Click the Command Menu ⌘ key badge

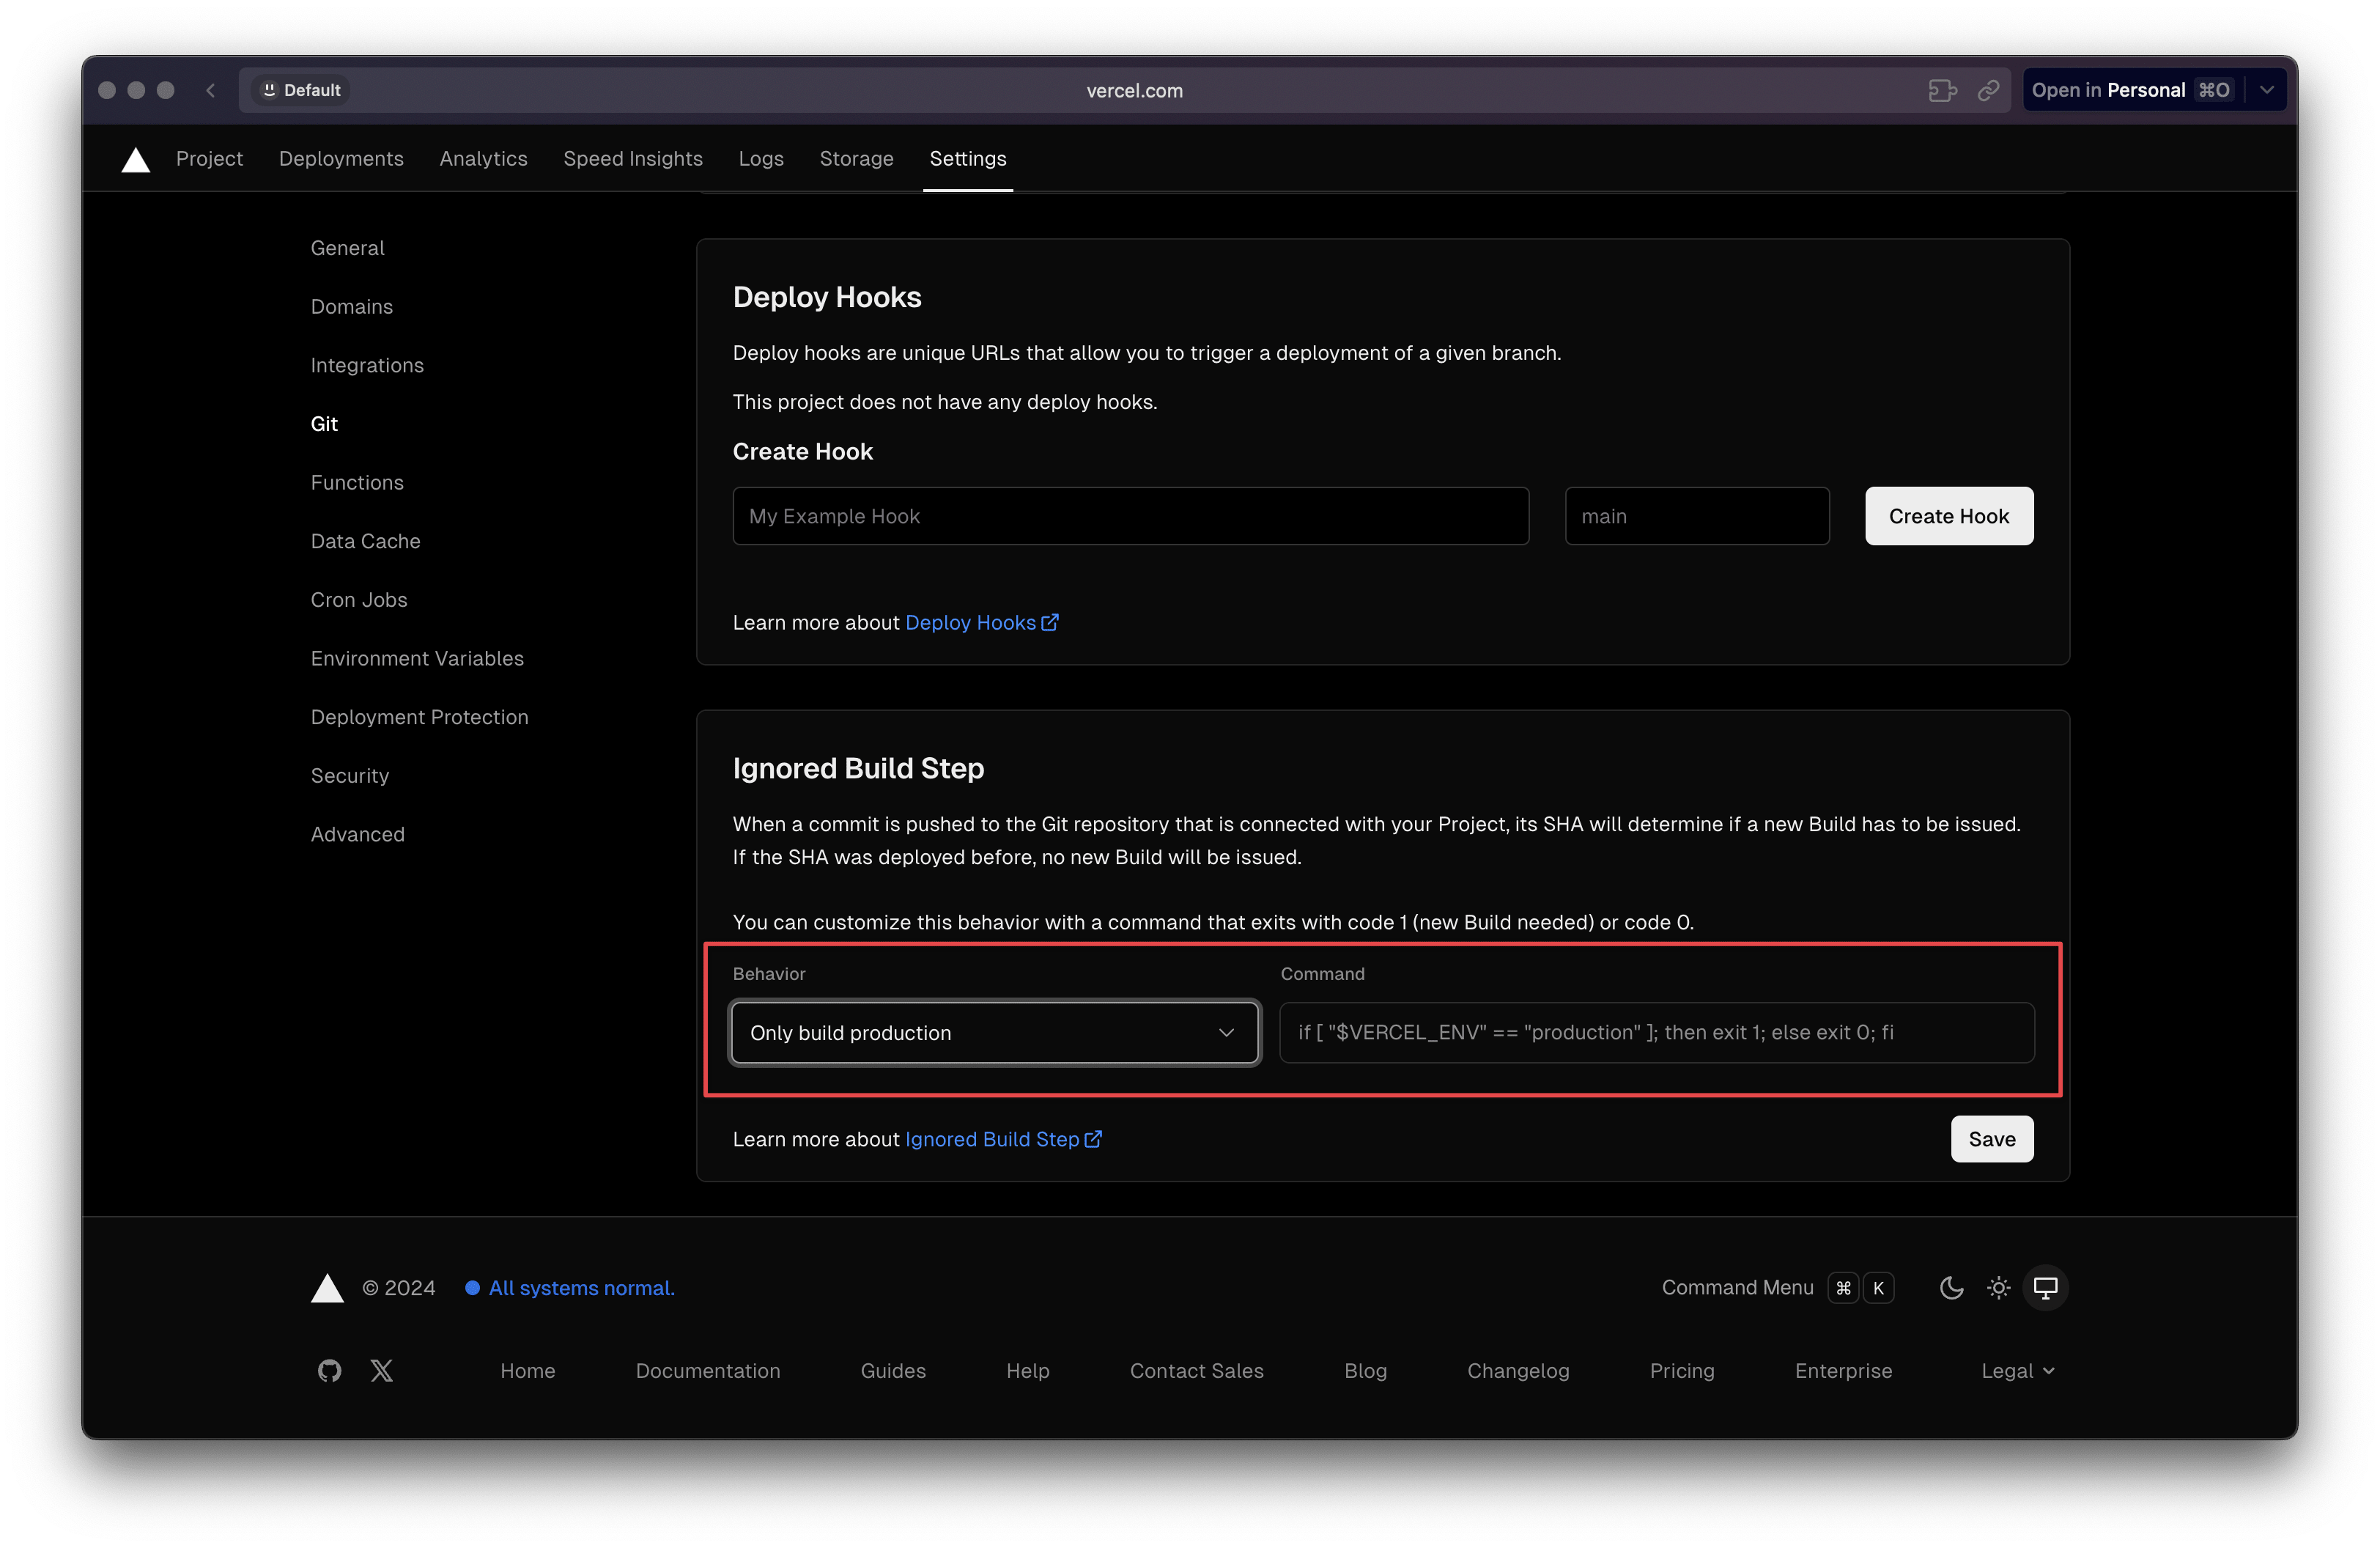point(1843,1287)
